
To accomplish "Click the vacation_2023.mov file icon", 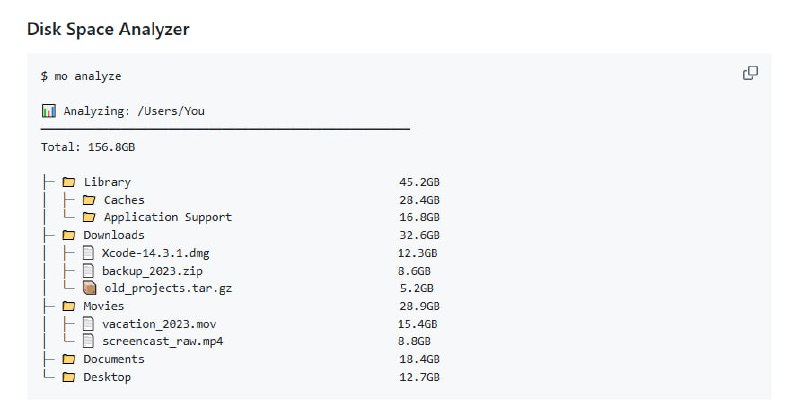I will point(89,324).
